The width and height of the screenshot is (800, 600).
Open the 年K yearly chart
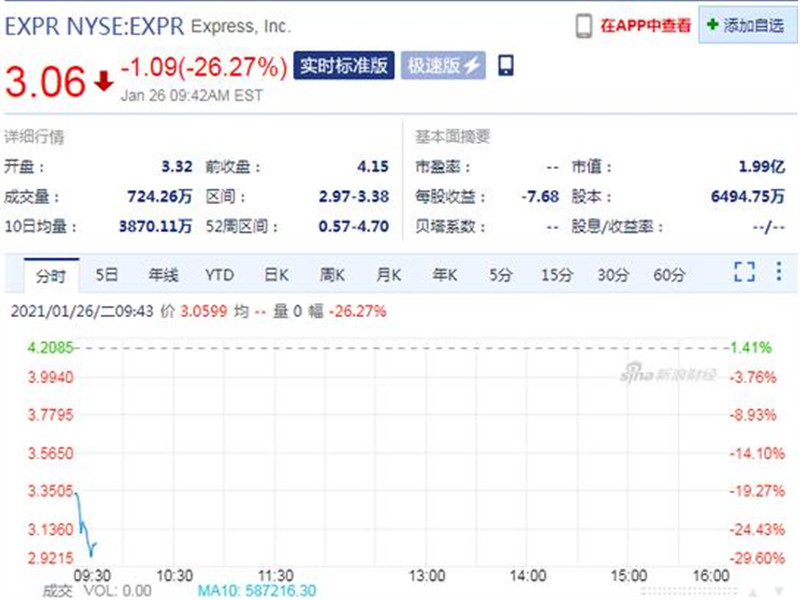[445, 275]
